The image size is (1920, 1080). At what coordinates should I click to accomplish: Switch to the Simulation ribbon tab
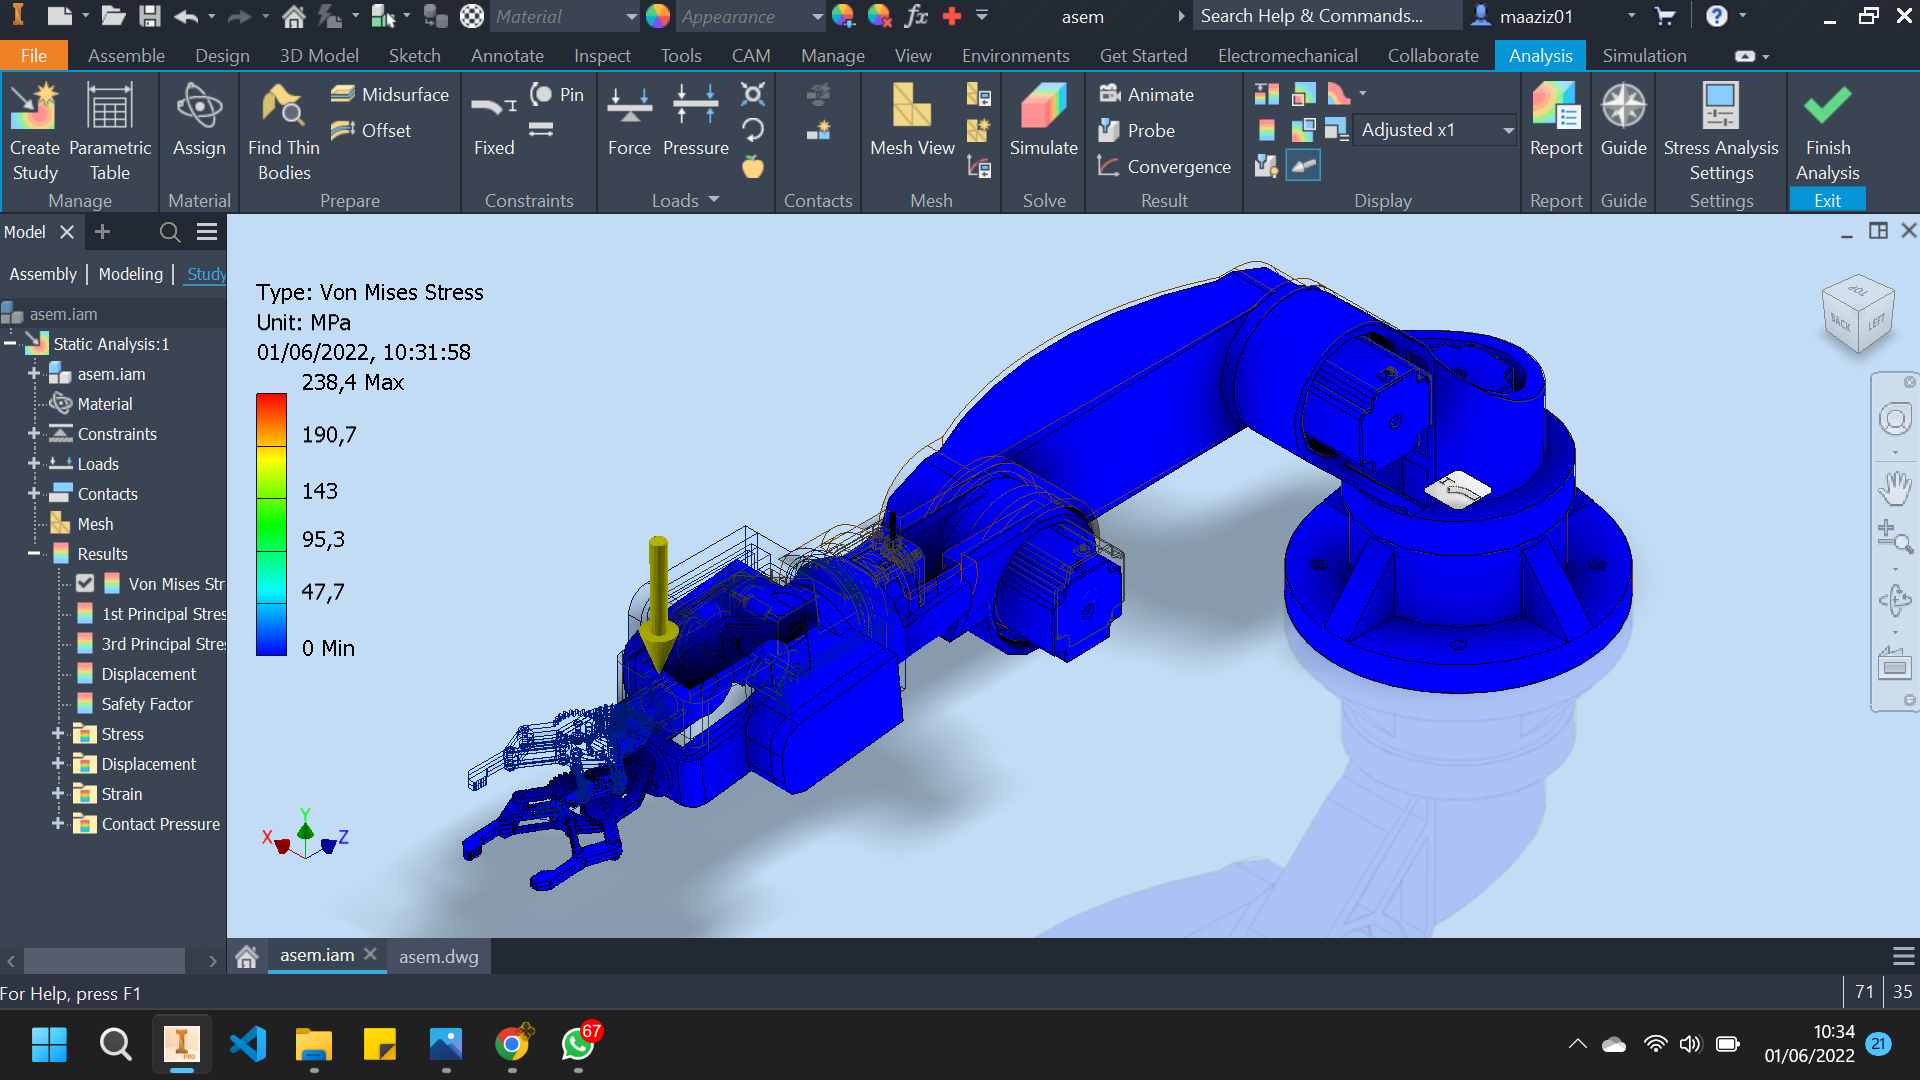(1644, 56)
